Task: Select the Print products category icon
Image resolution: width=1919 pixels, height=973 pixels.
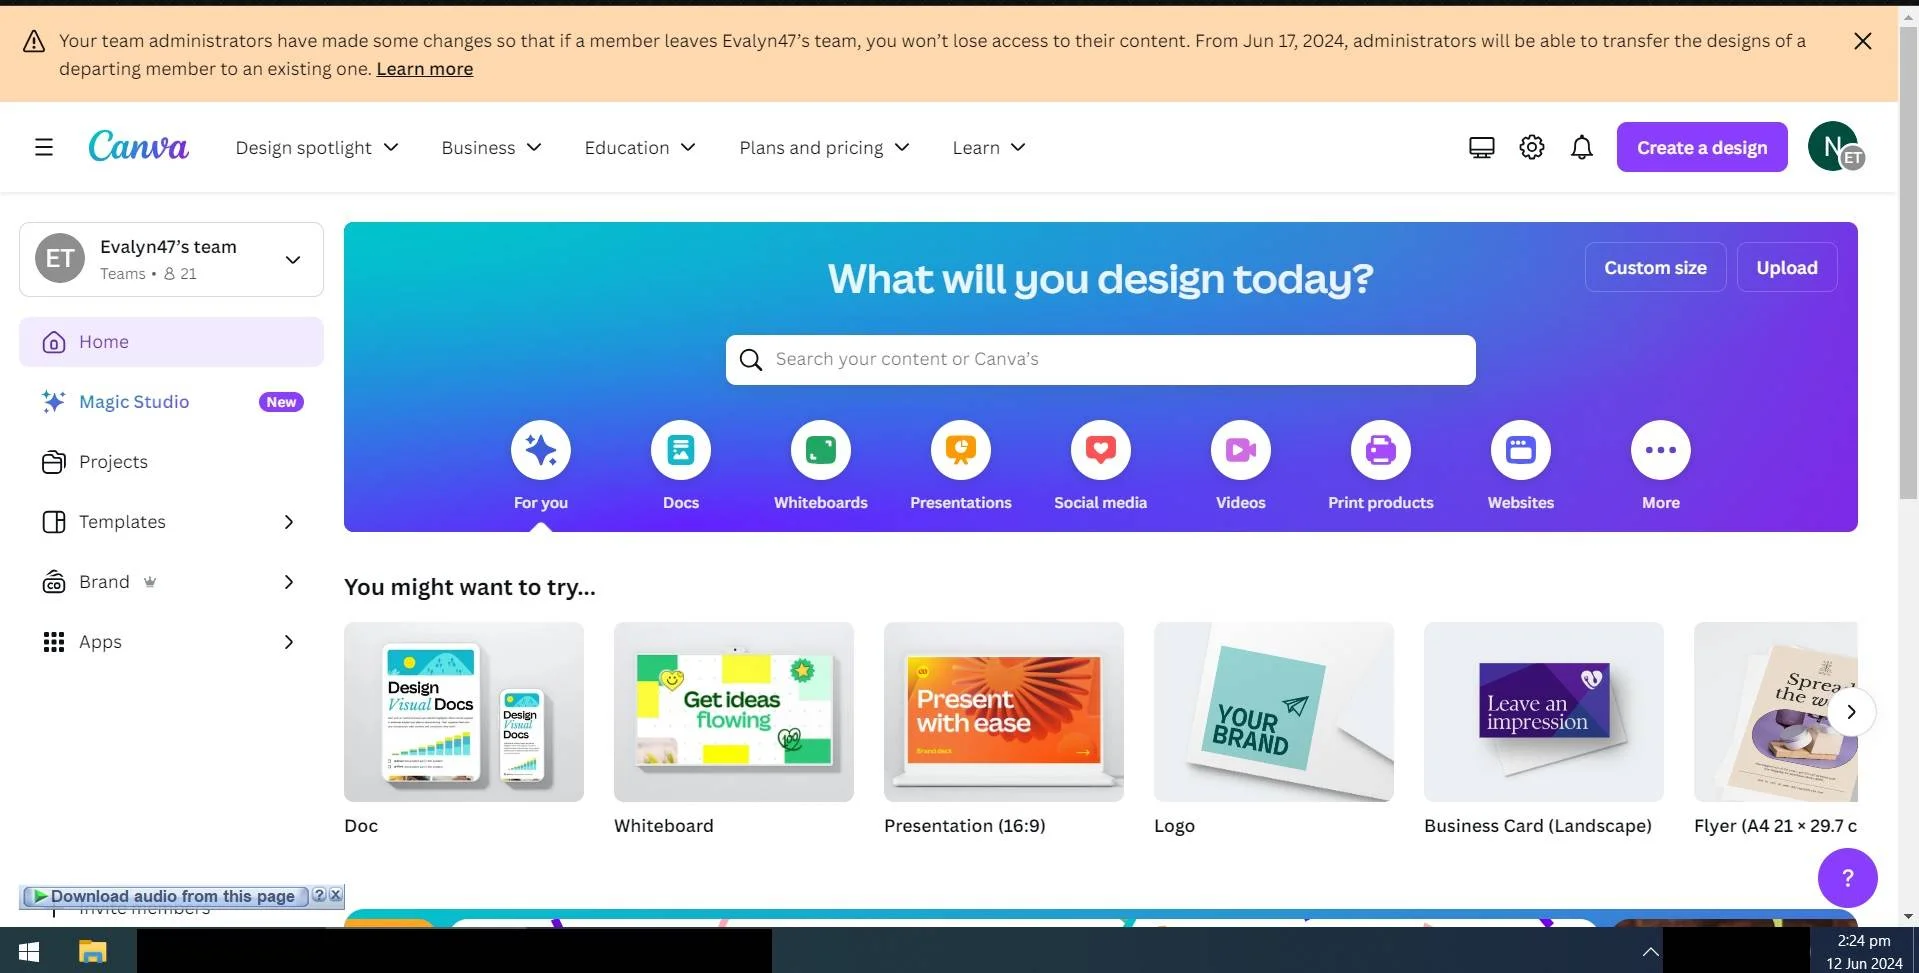Action: (1381, 450)
